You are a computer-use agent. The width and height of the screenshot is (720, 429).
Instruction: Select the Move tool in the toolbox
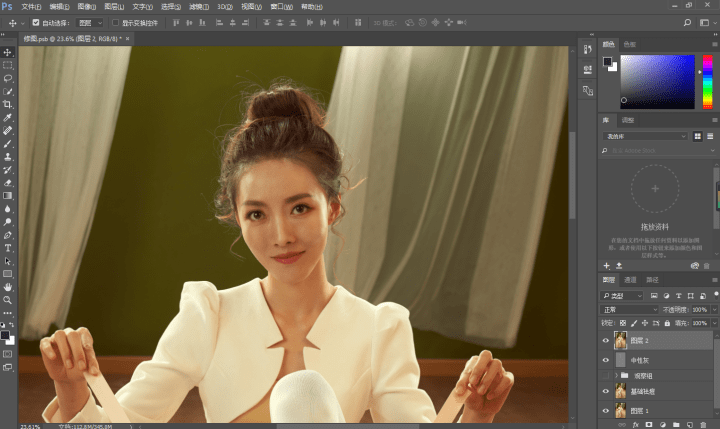(x=7, y=52)
